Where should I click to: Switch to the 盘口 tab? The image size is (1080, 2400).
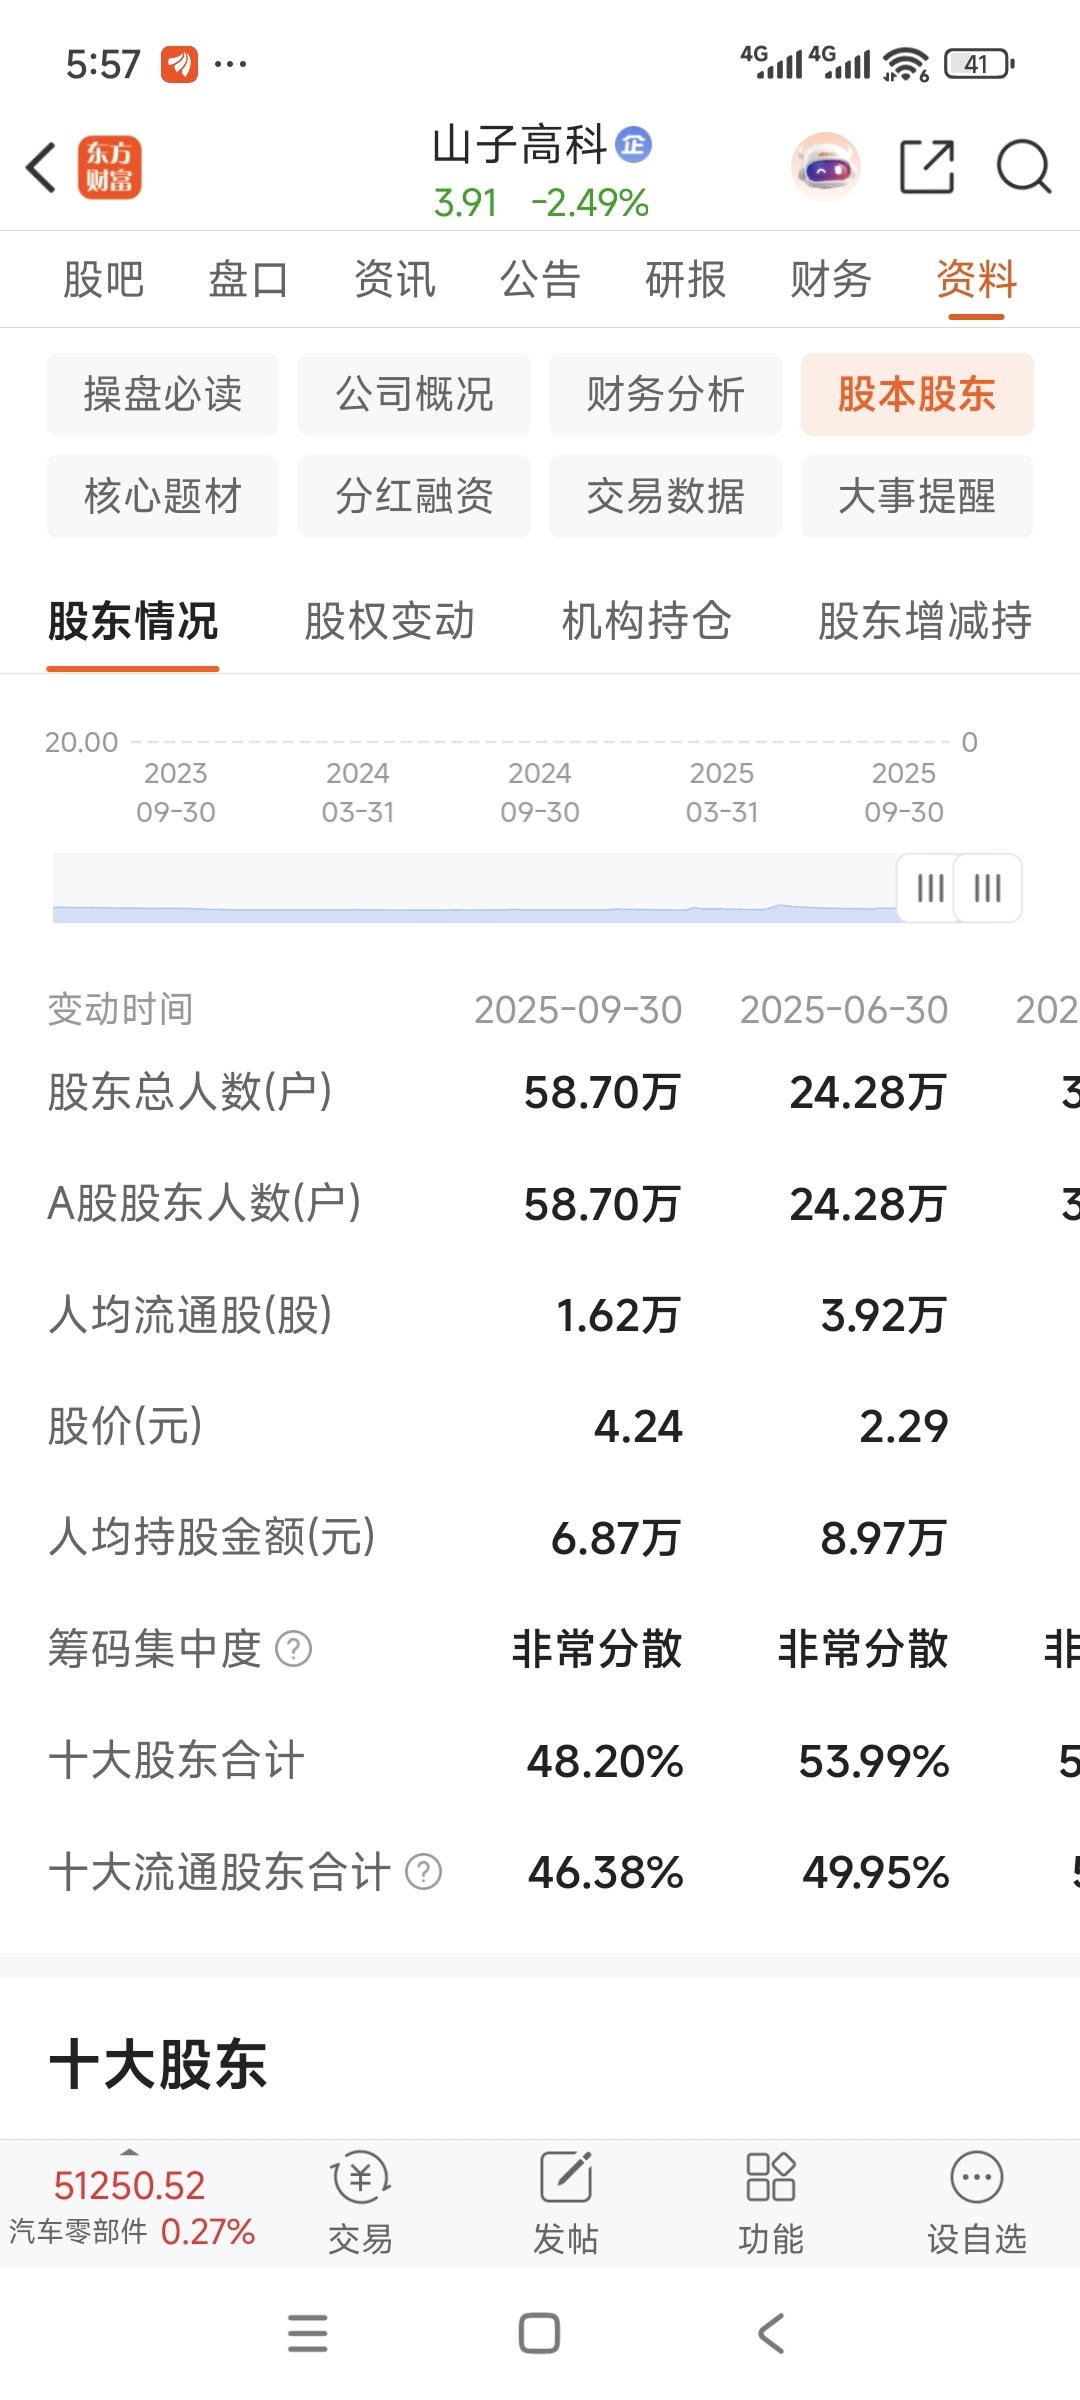[x=249, y=279]
